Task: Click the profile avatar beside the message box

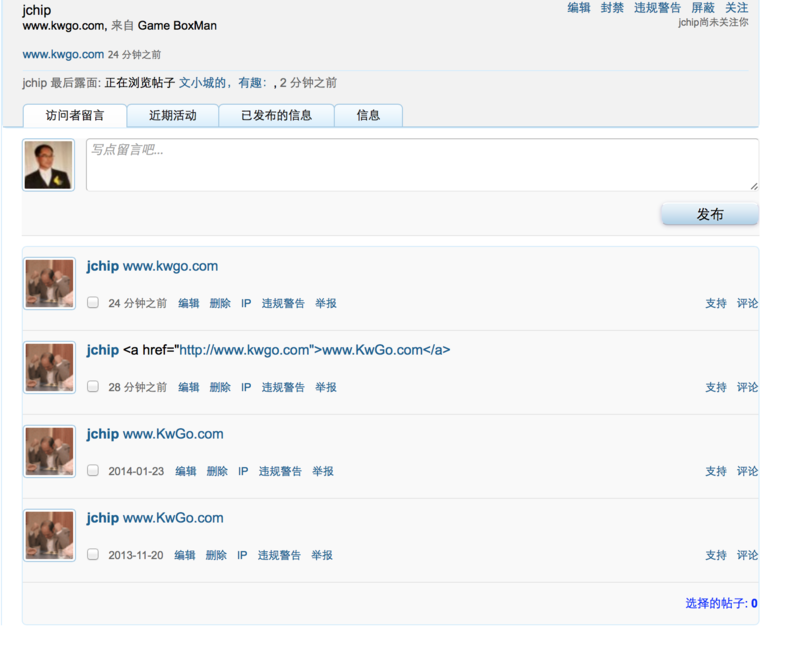Action: (x=48, y=165)
